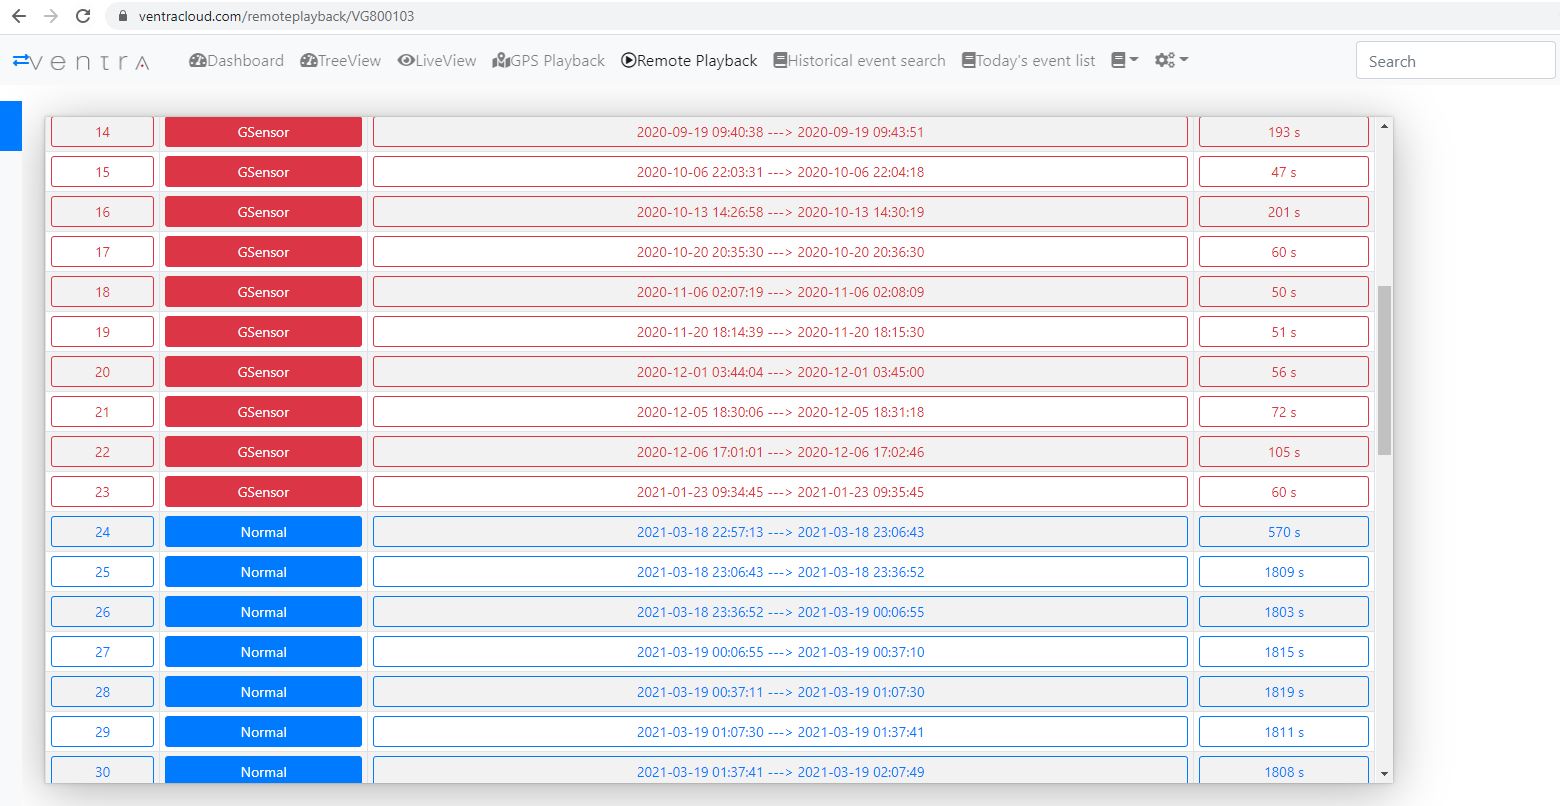Viewport: 1560px width, 806px height.
Task: Click the GPS Playback map icon
Action: 501,61
